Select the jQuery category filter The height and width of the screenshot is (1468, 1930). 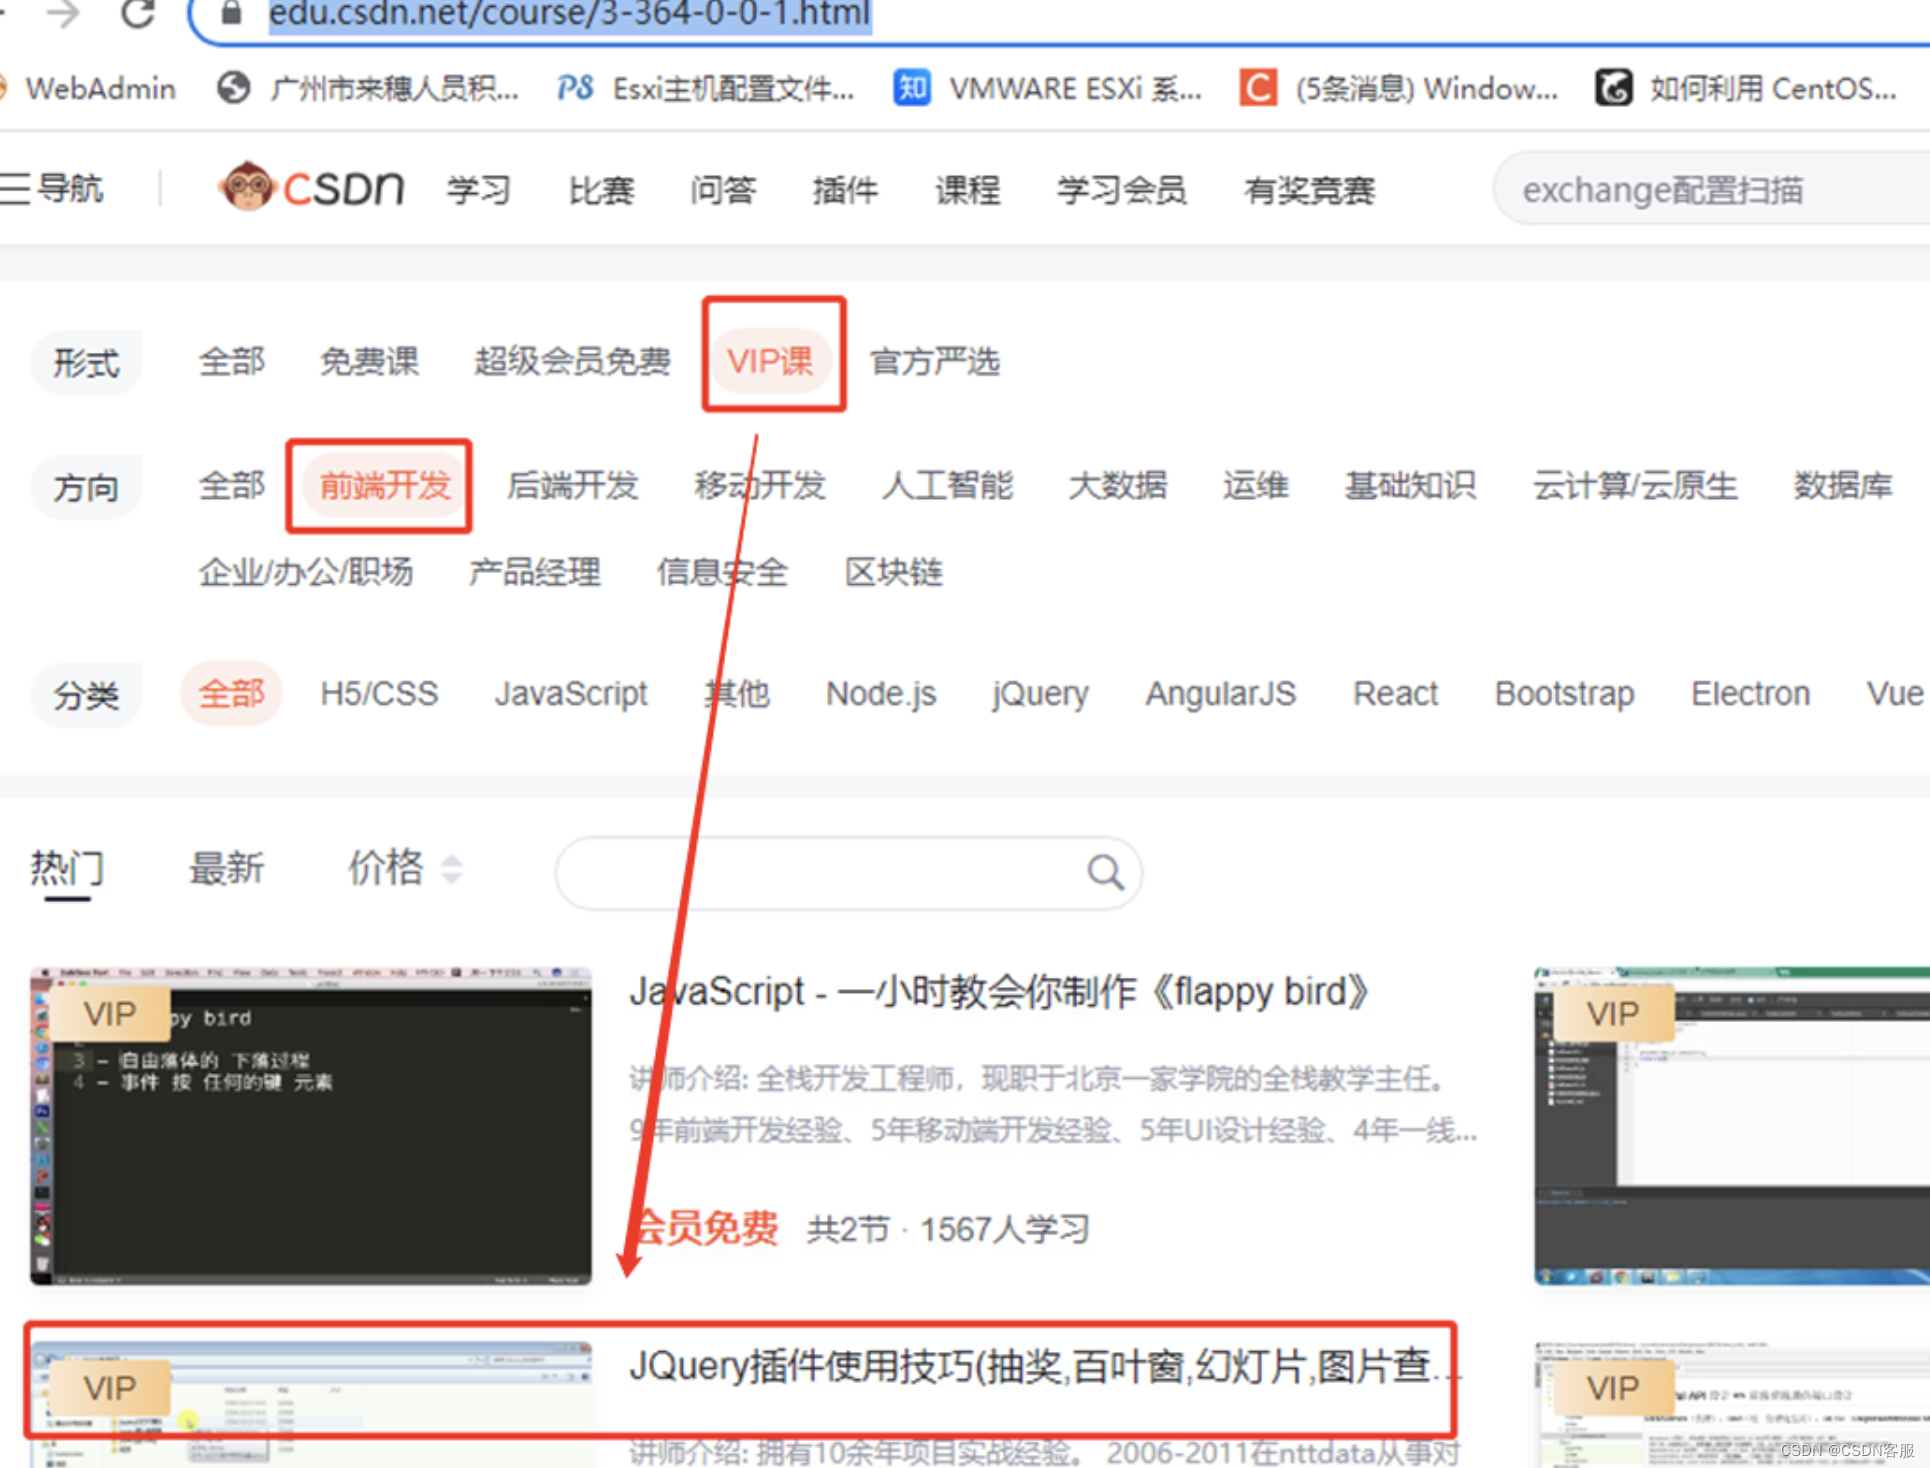[x=1039, y=694]
